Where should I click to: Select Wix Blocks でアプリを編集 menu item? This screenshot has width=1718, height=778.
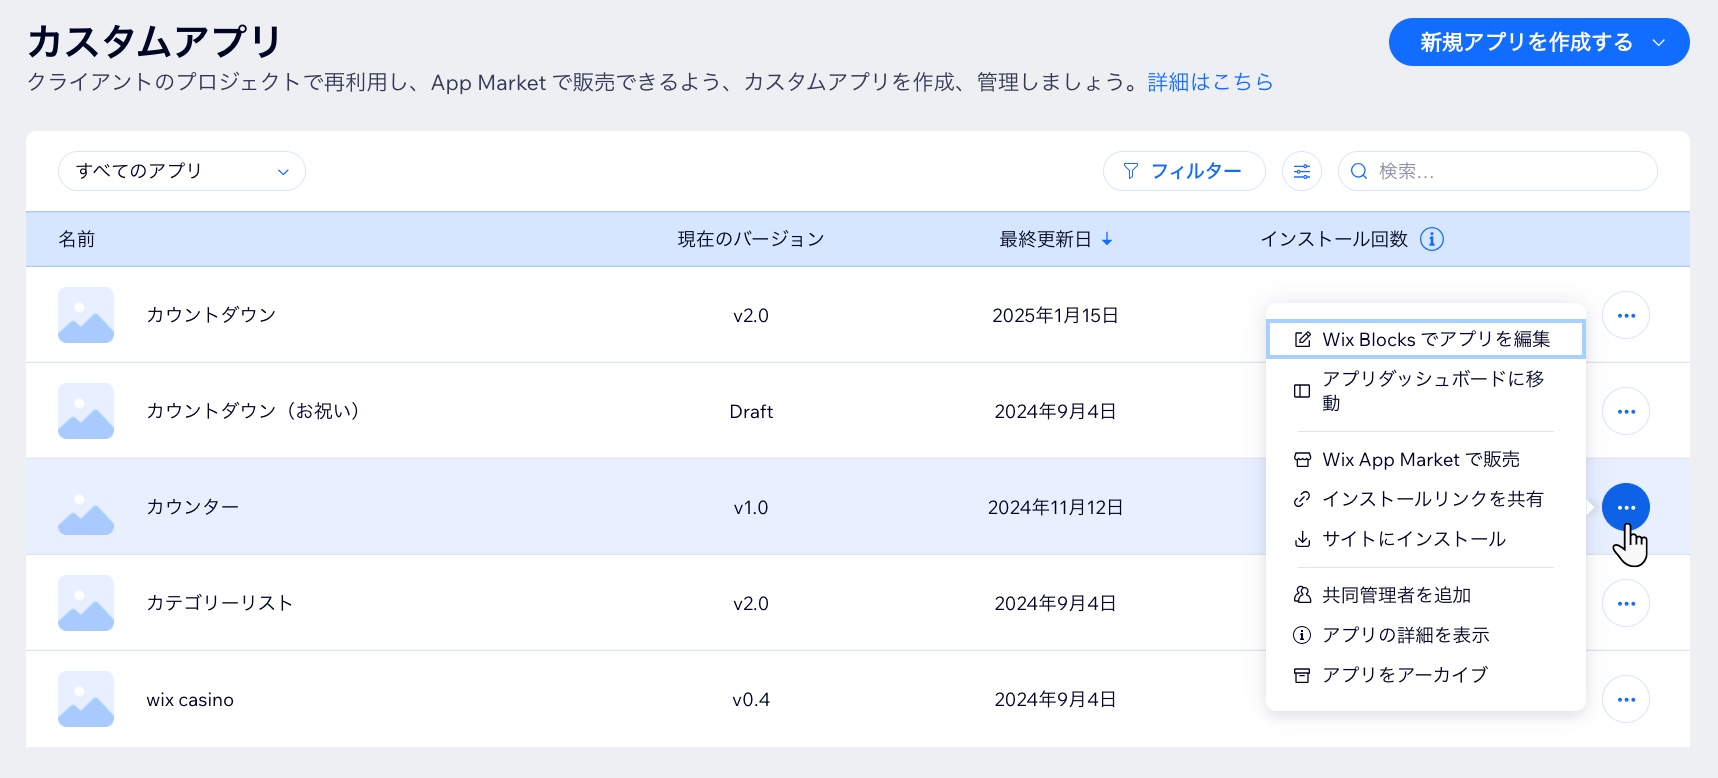(1425, 339)
